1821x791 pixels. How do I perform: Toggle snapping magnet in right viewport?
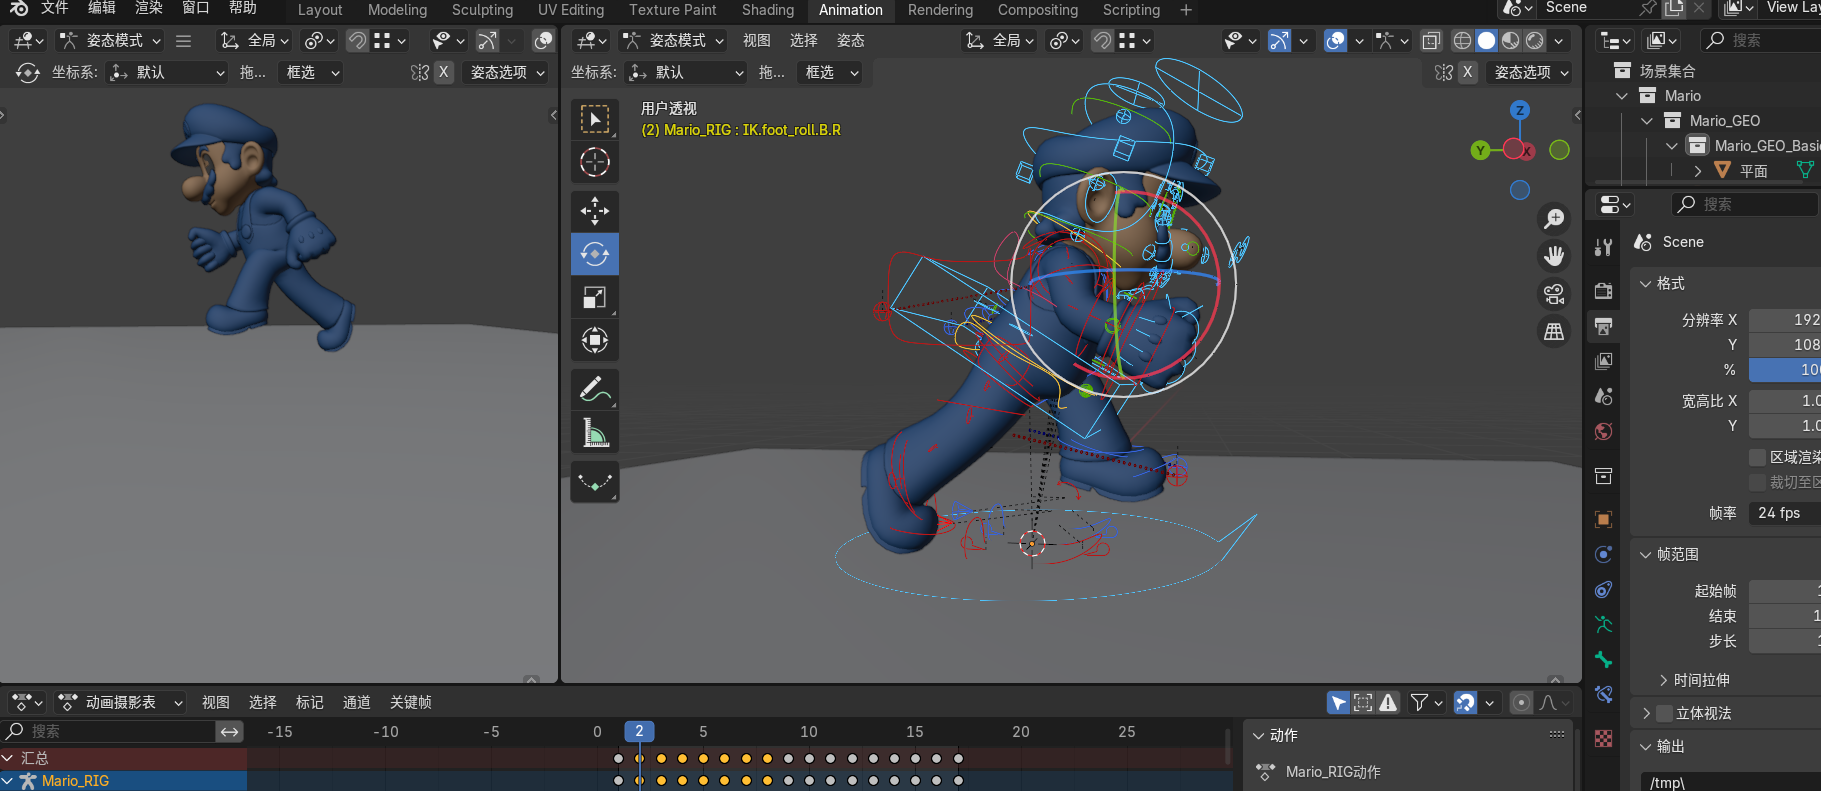1102,41
